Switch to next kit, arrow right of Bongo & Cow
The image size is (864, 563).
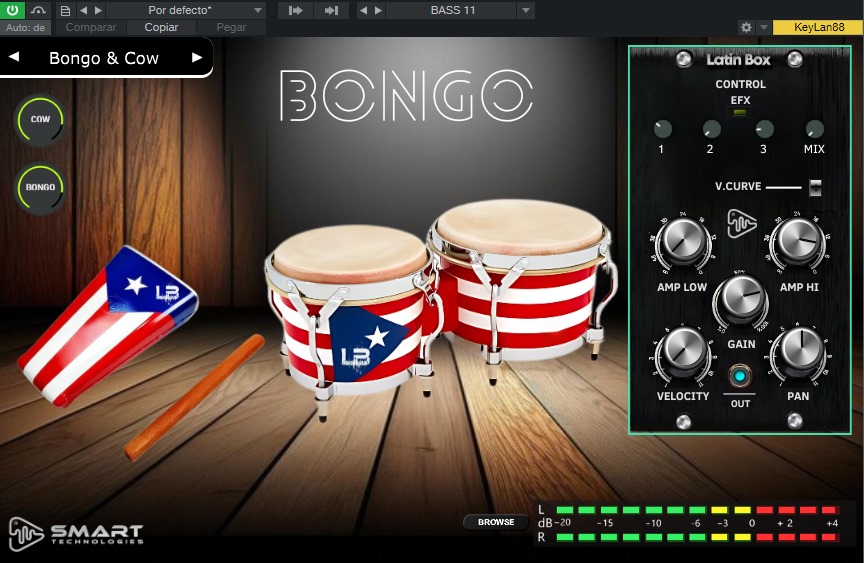point(197,57)
